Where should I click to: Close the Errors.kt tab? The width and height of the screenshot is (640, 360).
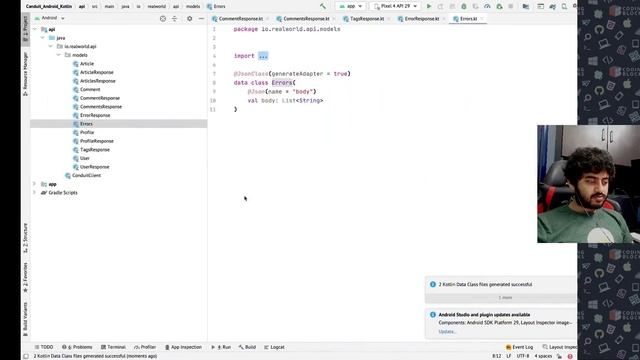click(482, 19)
